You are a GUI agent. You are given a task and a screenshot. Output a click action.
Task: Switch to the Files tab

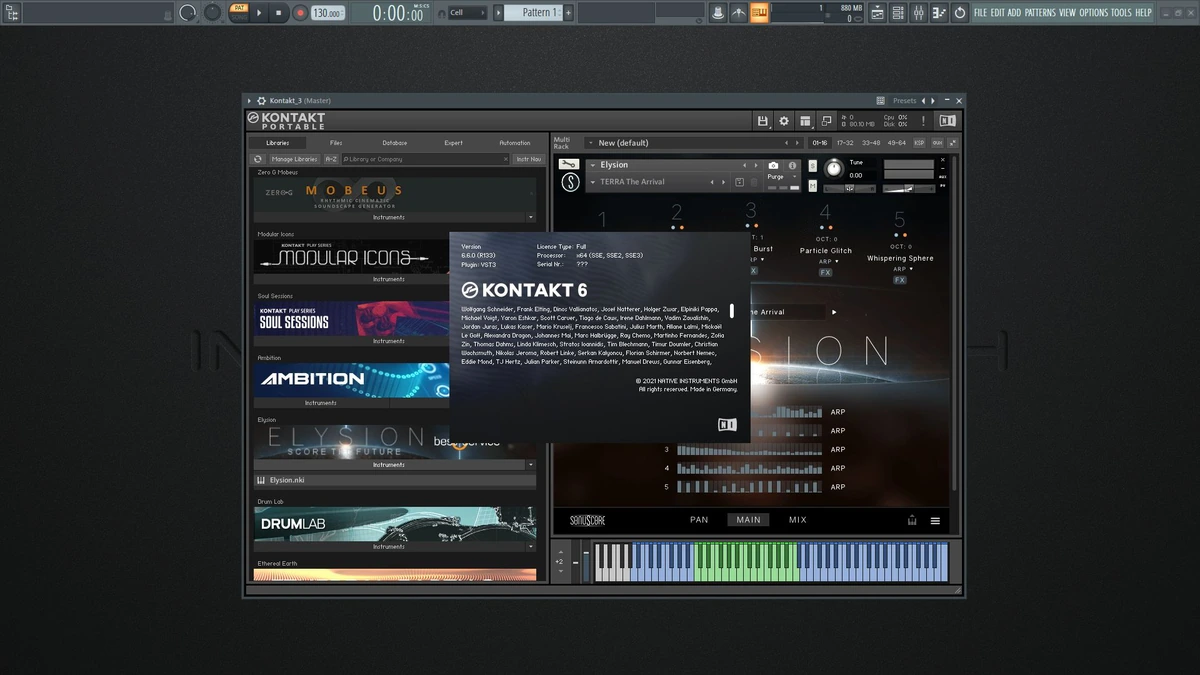336,143
